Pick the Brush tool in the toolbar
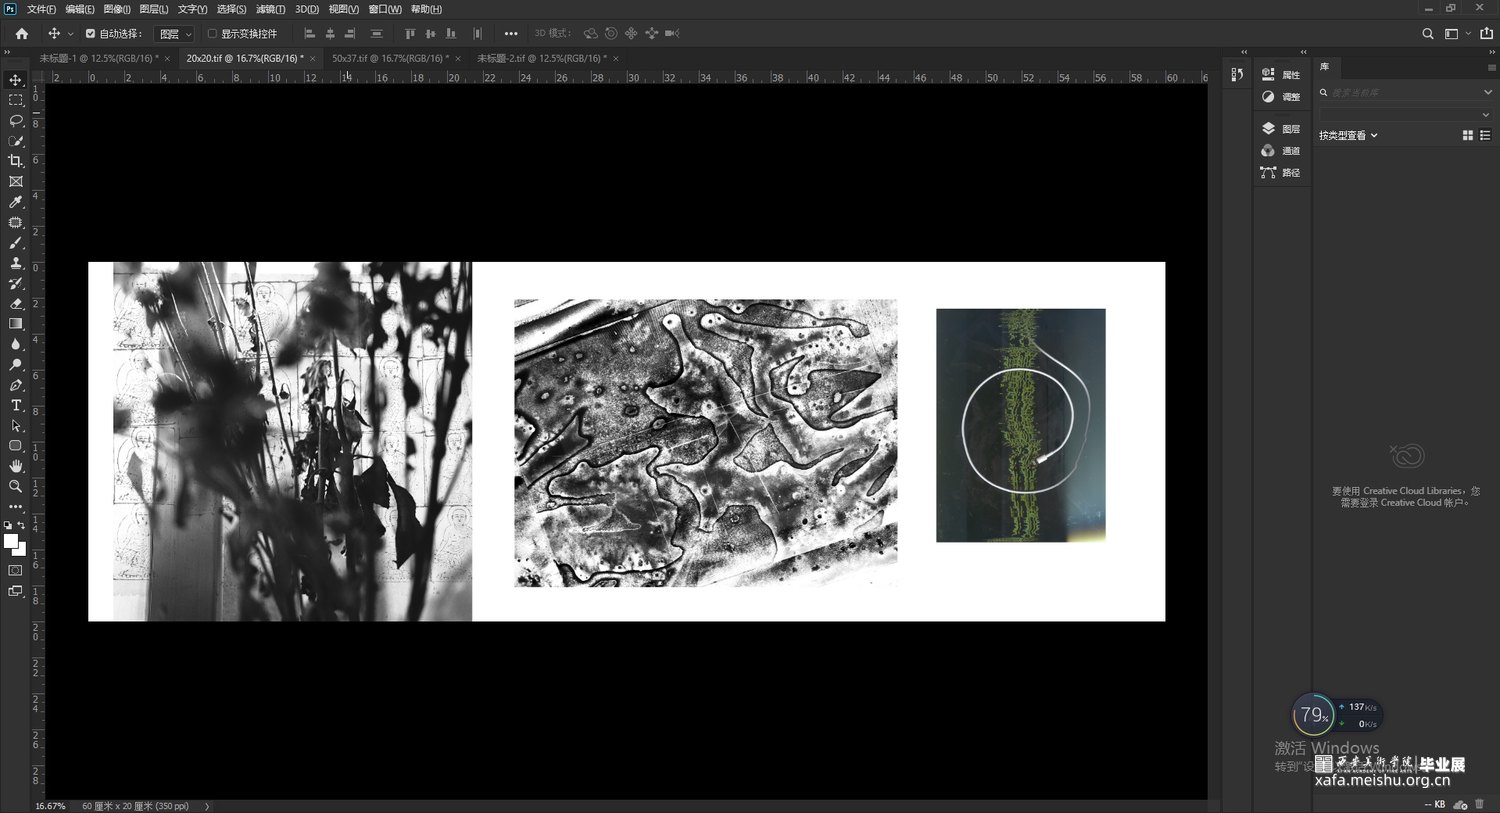 15,243
